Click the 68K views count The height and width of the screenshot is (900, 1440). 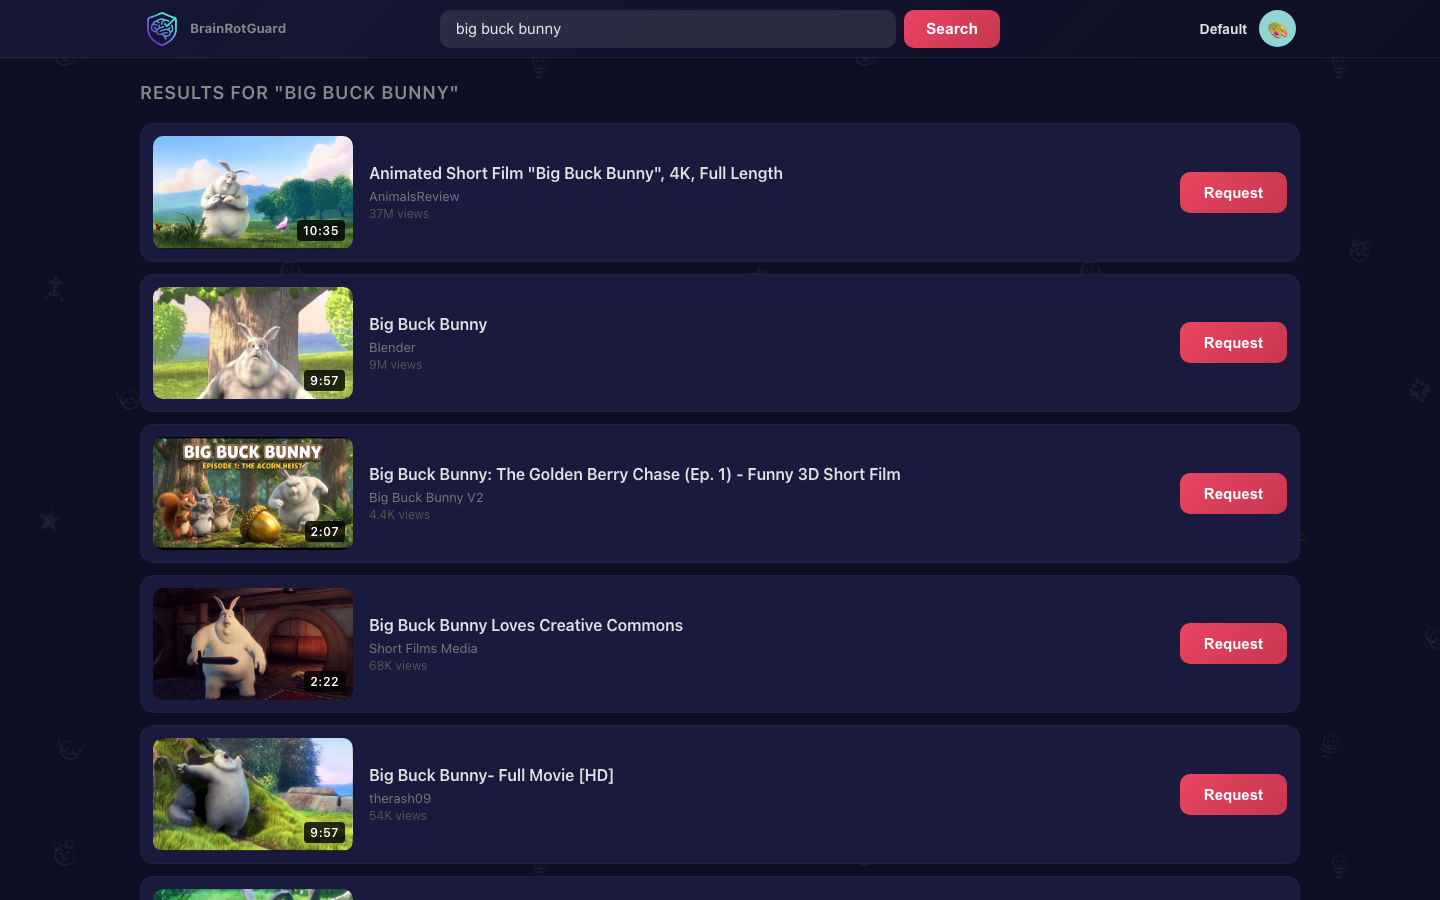[398, 666]
